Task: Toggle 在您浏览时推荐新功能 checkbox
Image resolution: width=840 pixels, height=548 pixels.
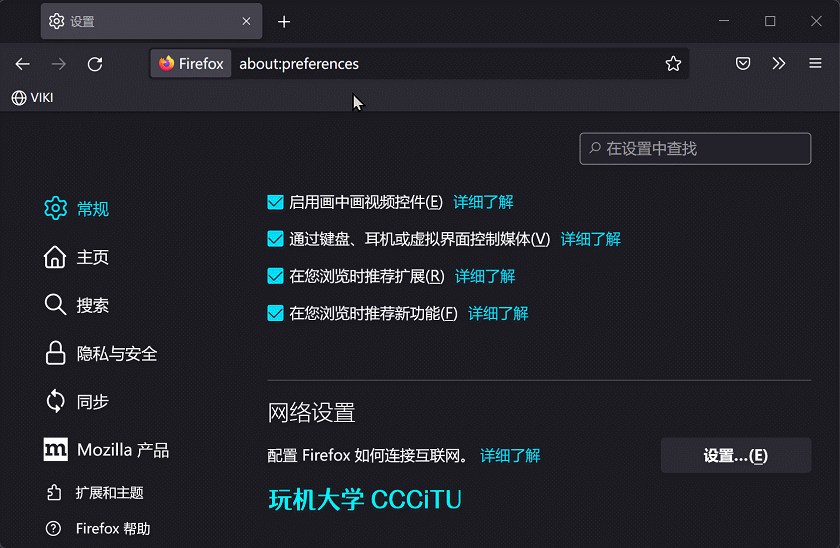Action: pyautogui.click(x=276, y=313)
